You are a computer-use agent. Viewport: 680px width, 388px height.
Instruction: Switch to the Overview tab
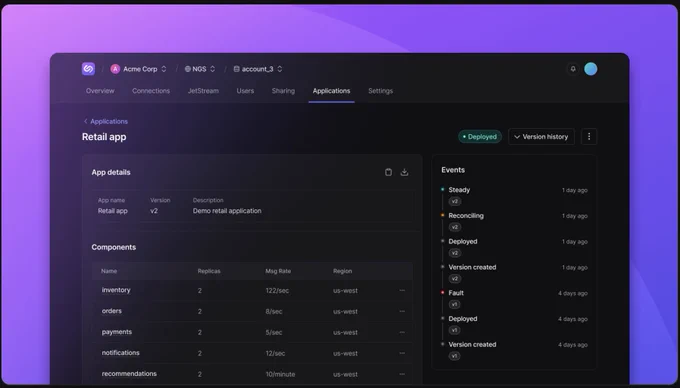pos(100,91)
